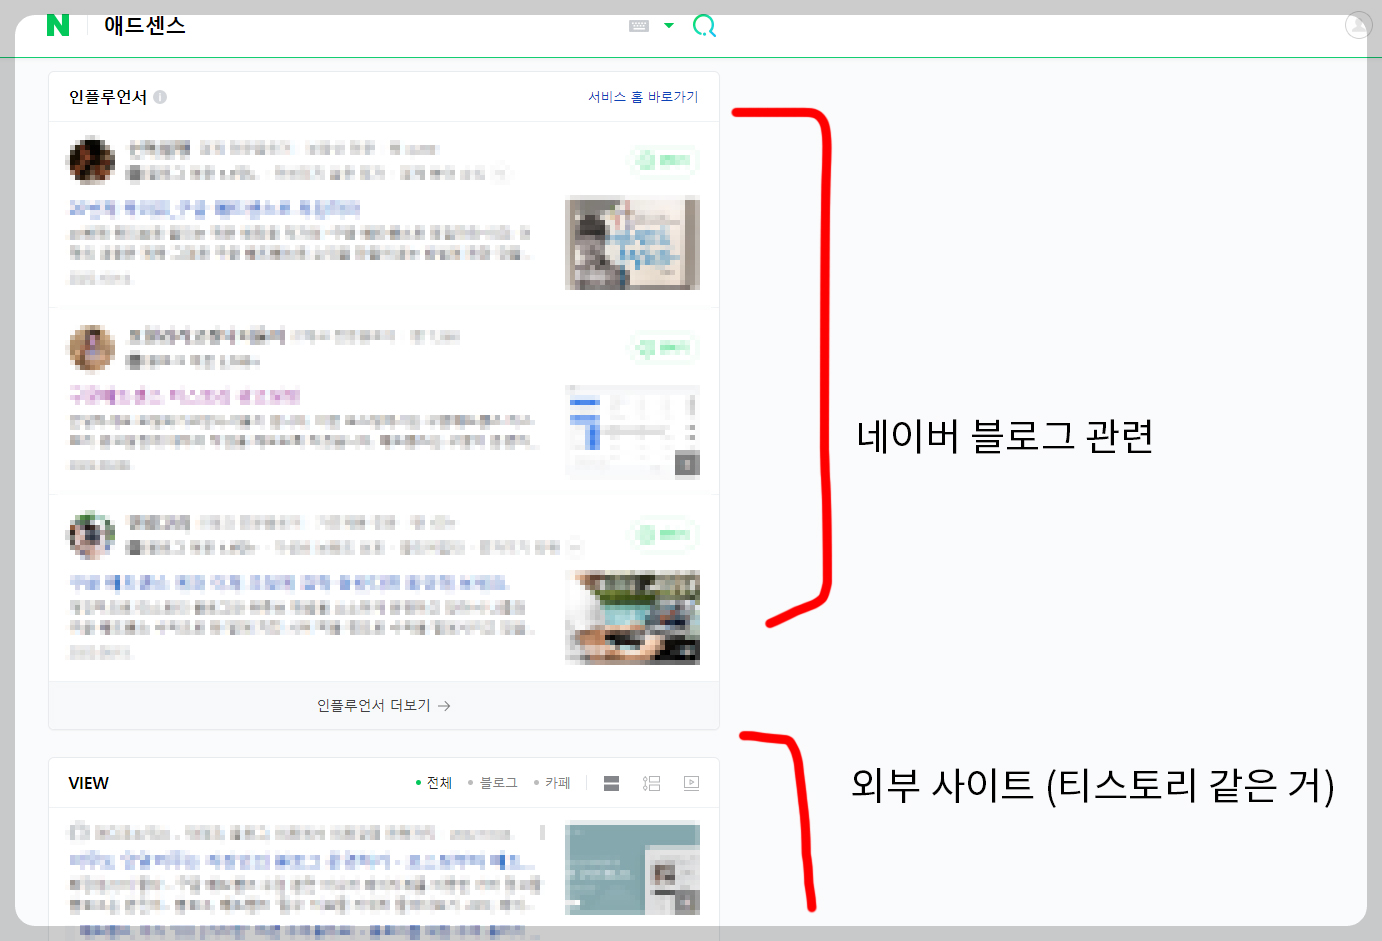Click the second influencer's profile avatar
1382x941 pixels.
[91, 348]
